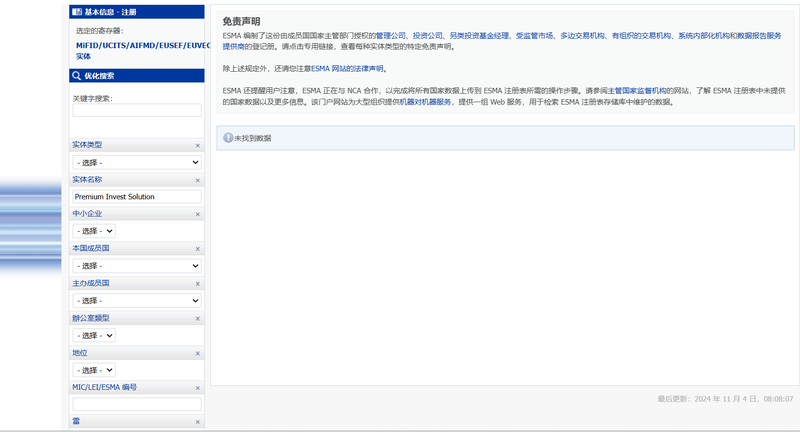Click the info icon beside 未找到数据

(x=228, y=138)
